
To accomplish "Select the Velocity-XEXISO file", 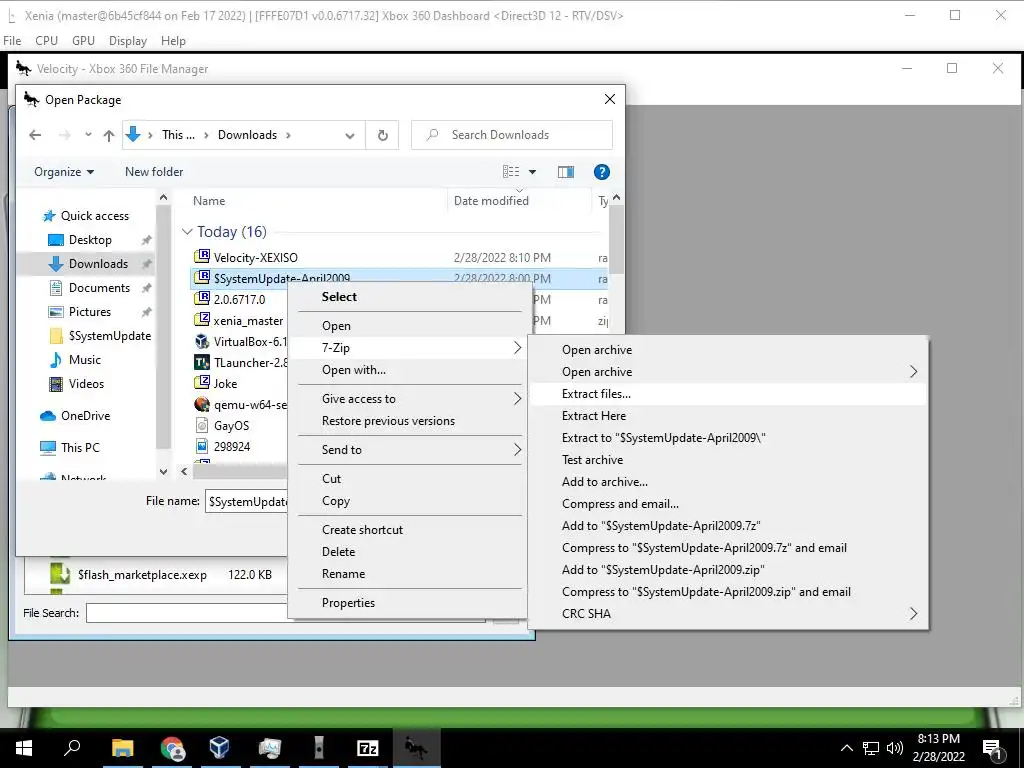I will 255,257.
